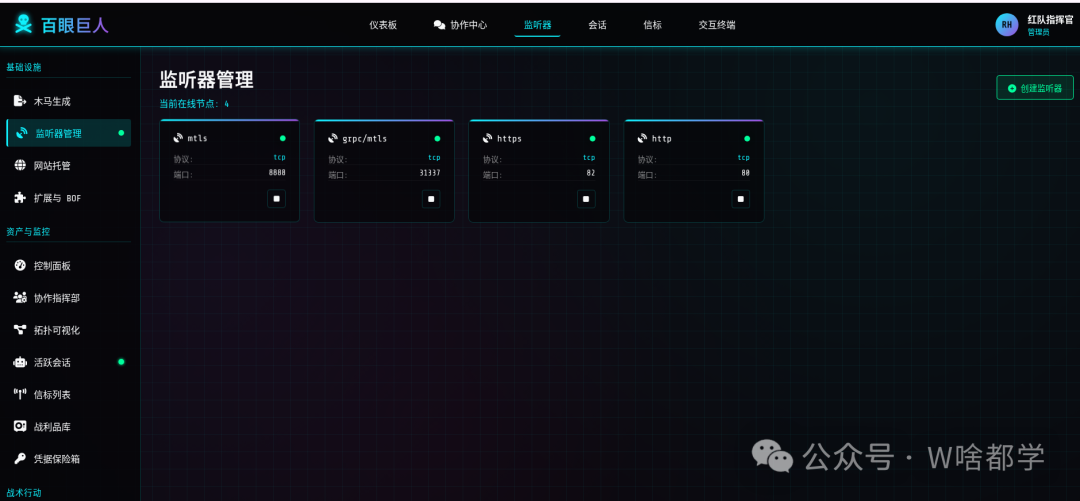Click the skull logo icon

23,25
